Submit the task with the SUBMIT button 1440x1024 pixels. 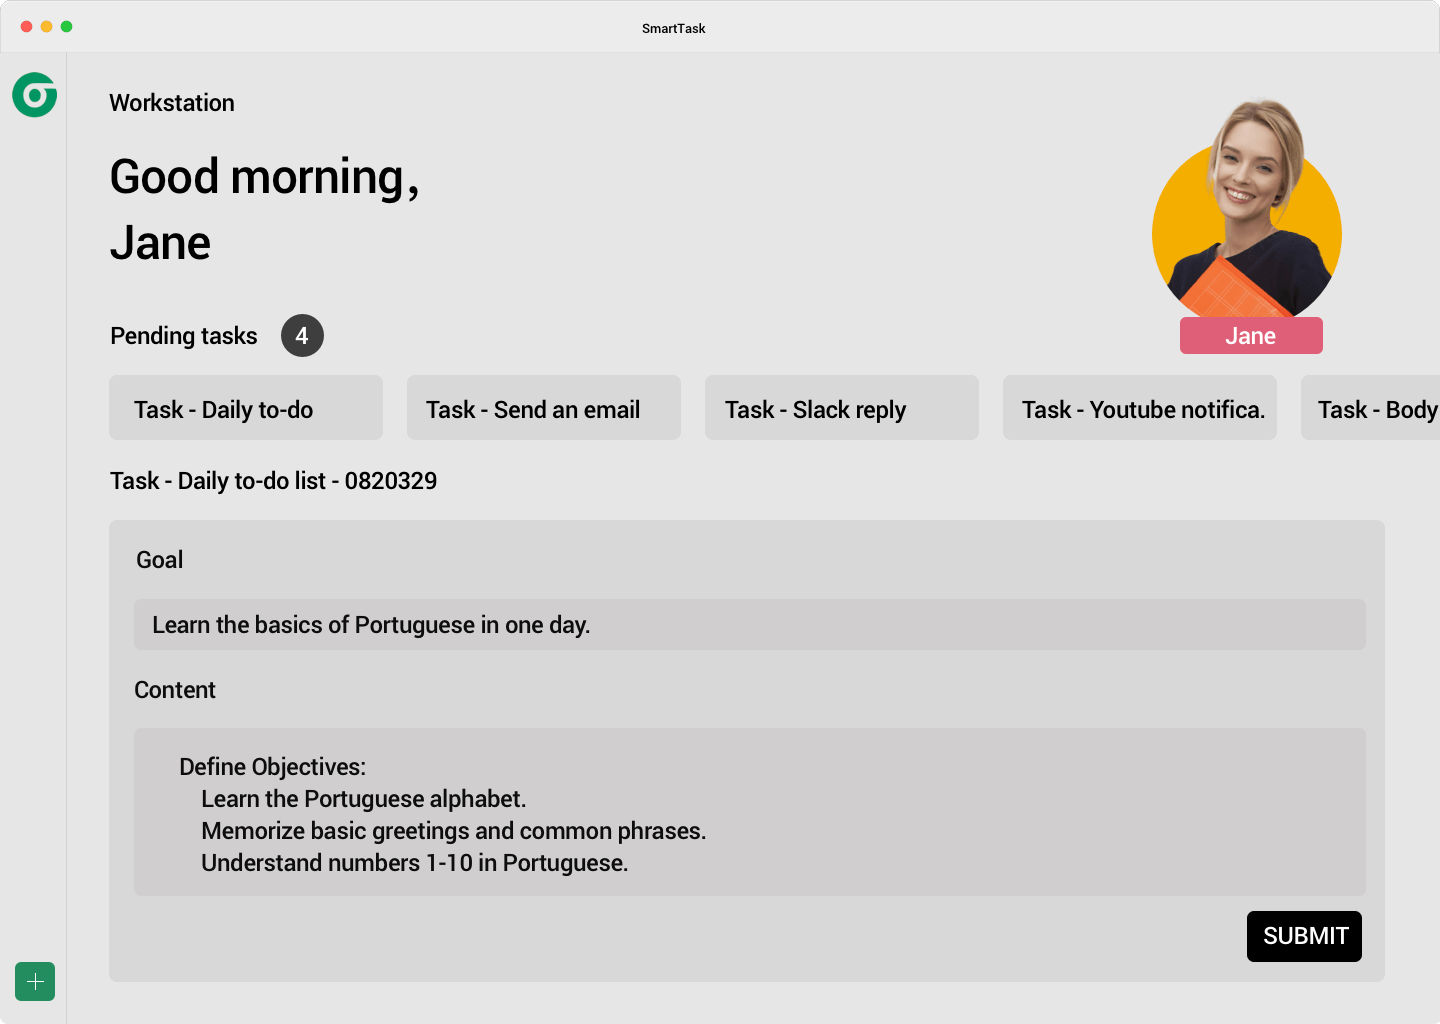(1303, 936)
